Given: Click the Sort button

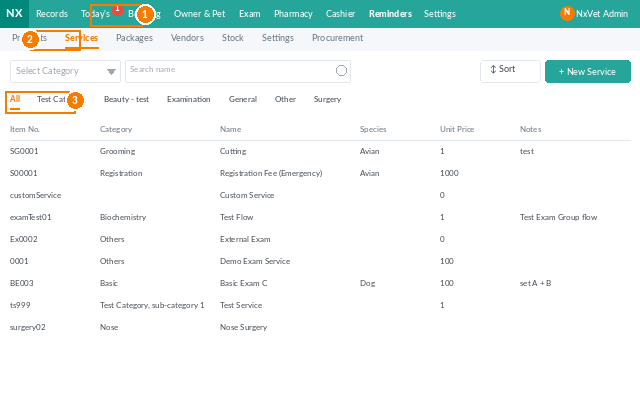Looking at the screenshot, I should pyautogui.click(x=510, y=71).
